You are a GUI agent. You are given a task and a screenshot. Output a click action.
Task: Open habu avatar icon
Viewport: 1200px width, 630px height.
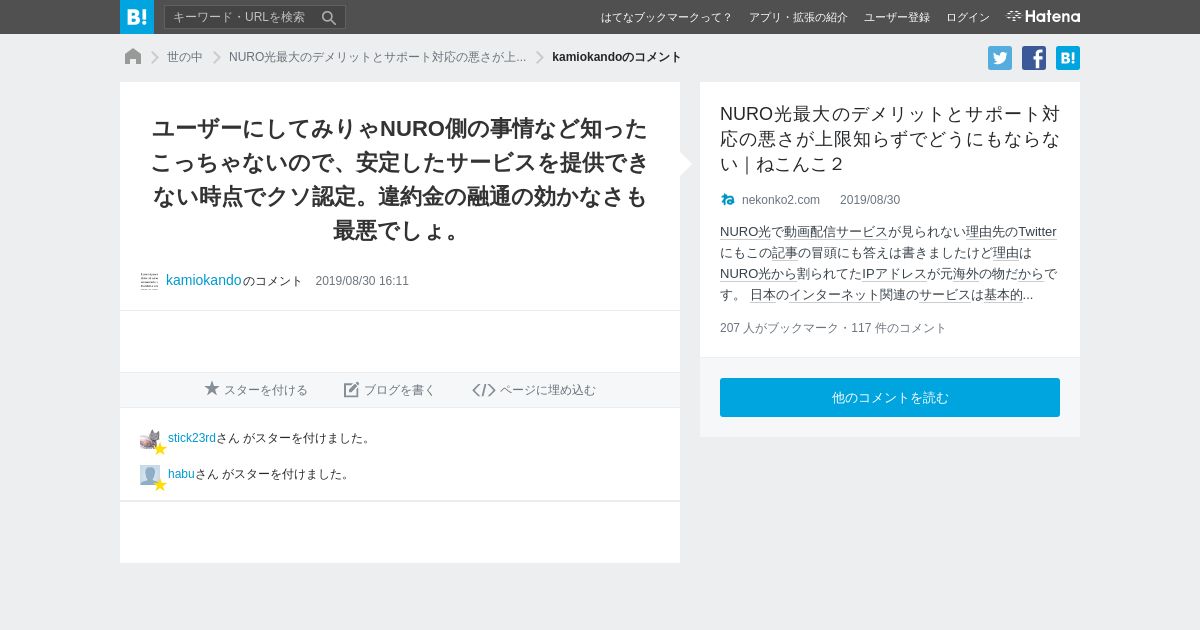151,476
